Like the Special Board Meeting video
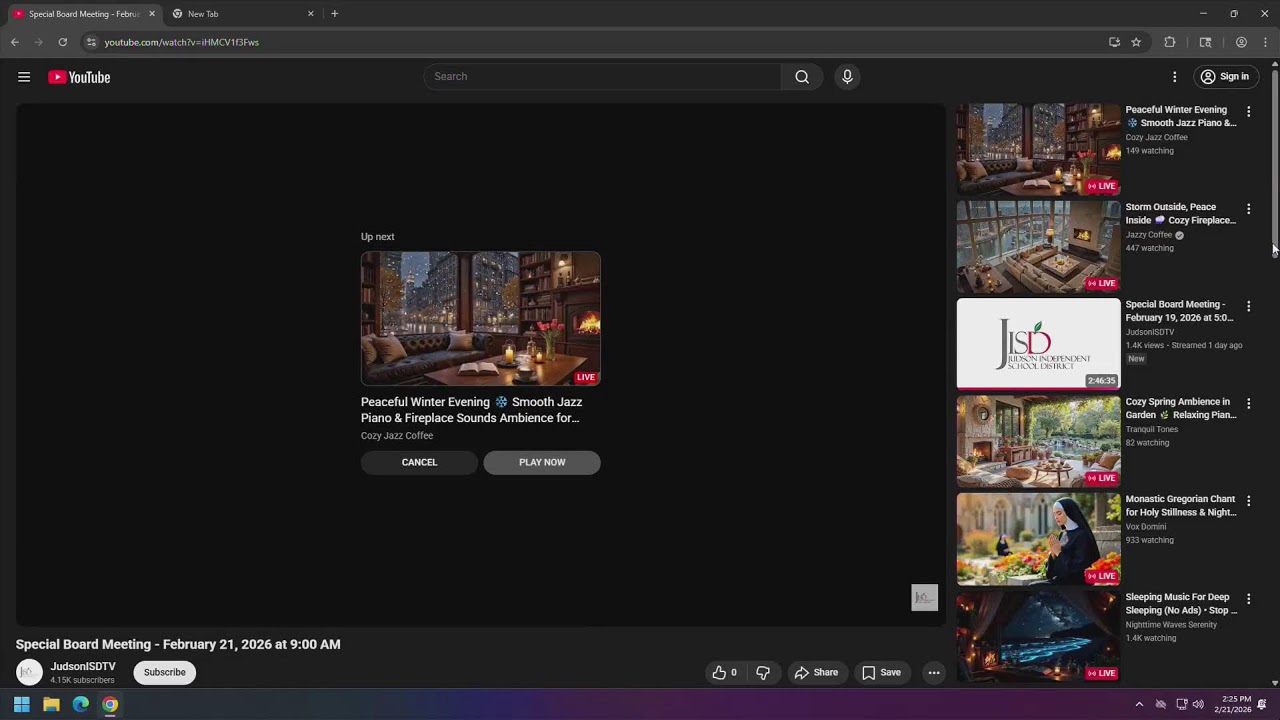 (725, 673)
